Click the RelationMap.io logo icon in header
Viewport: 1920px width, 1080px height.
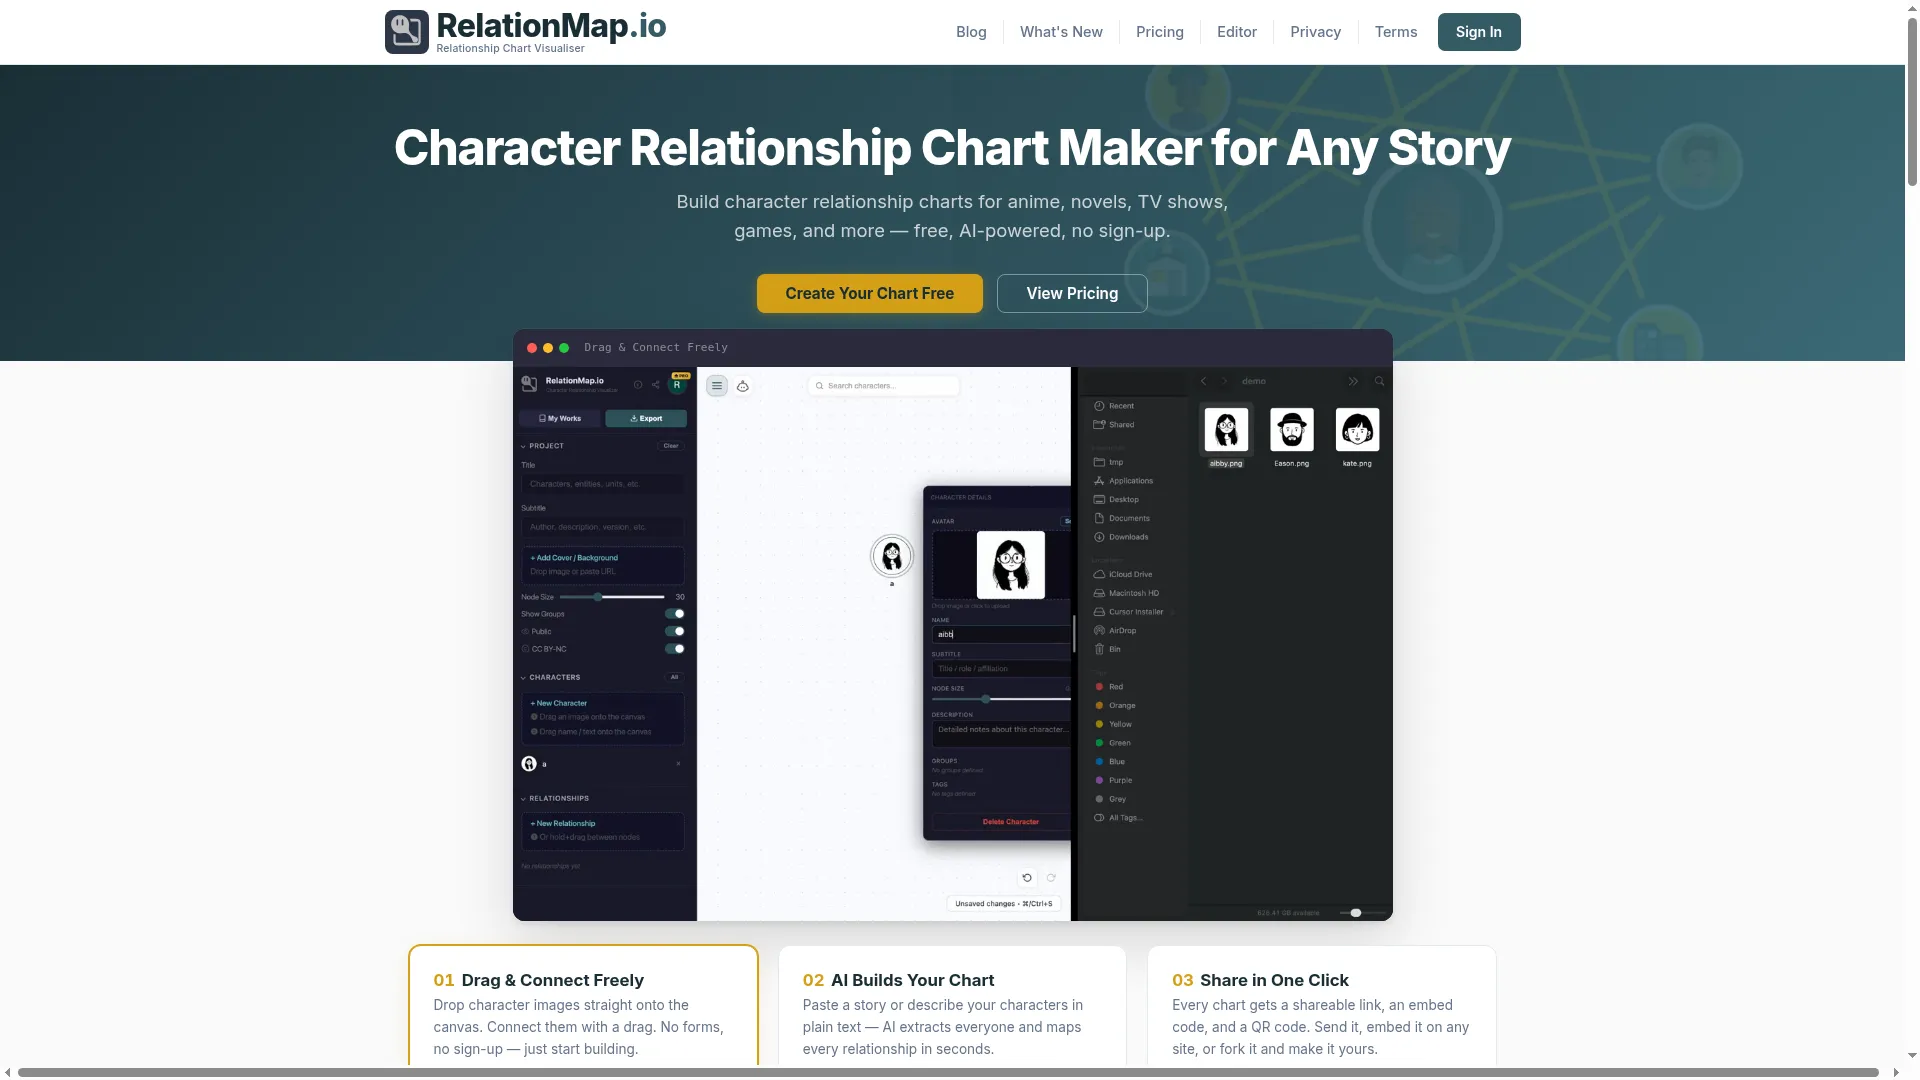pyautogui.click(x=406, y=32)
